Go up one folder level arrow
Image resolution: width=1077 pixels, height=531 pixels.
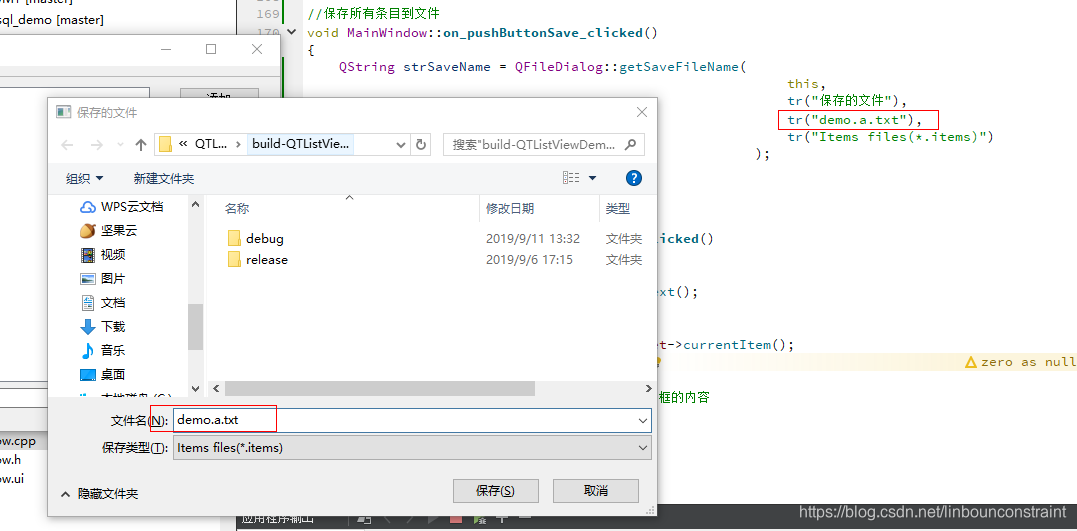[x=141, y=144]
